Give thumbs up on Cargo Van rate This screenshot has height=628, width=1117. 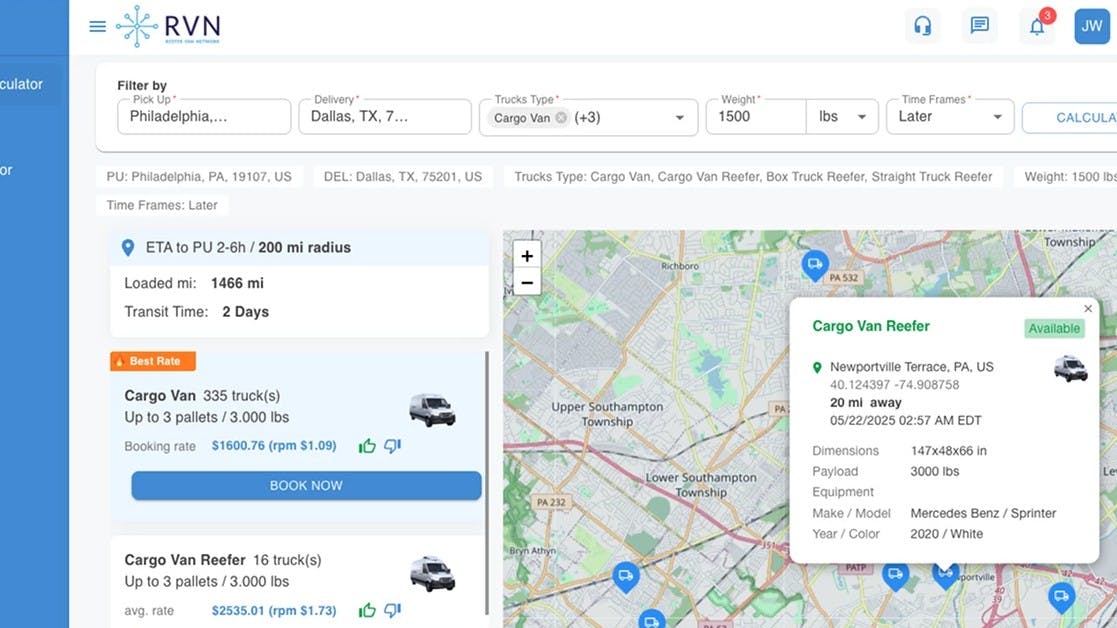click(x=367, y=446)
